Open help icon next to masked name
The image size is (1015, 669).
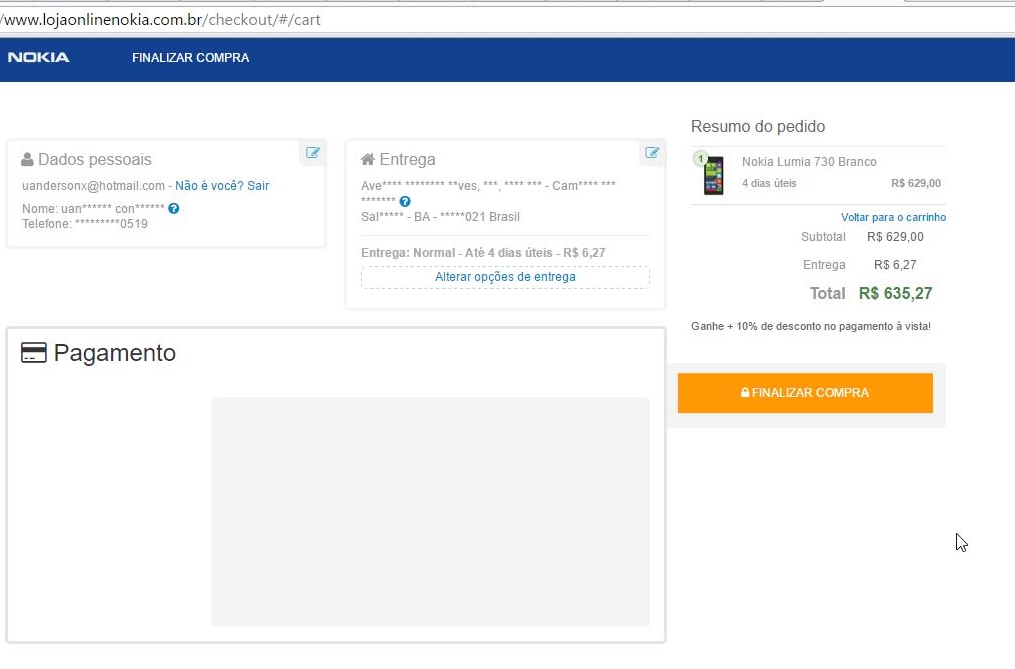point(173,209)
